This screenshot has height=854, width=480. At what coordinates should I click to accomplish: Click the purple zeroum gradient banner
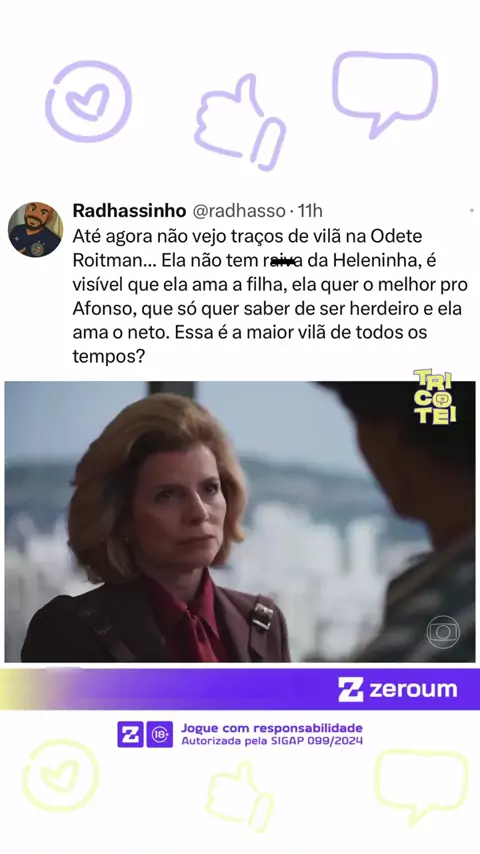tap(240, 690)
